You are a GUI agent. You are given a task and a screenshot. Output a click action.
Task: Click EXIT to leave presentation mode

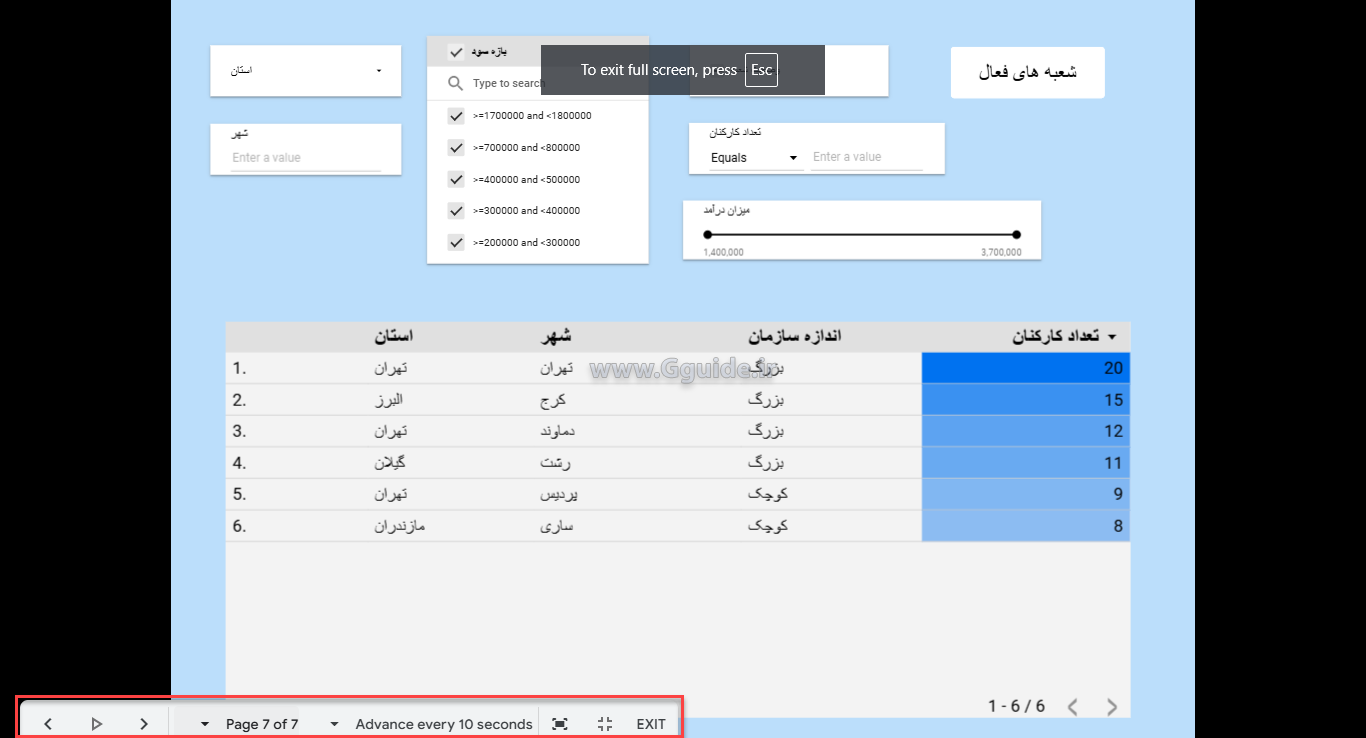point(650,723)
